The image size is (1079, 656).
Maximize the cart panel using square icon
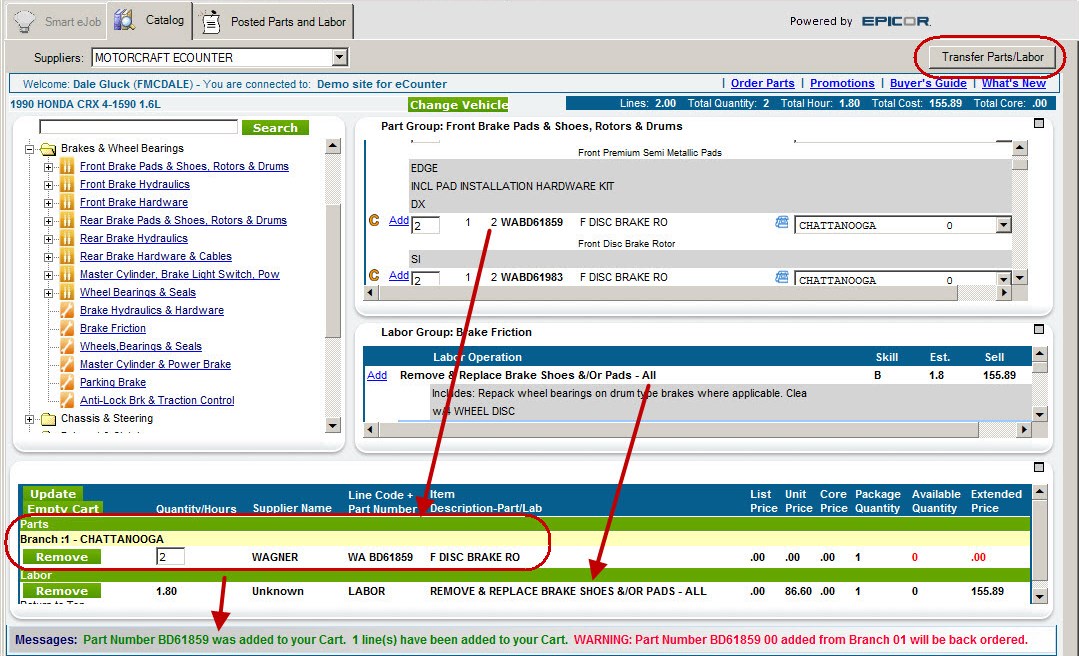[x=1039, y=467]
